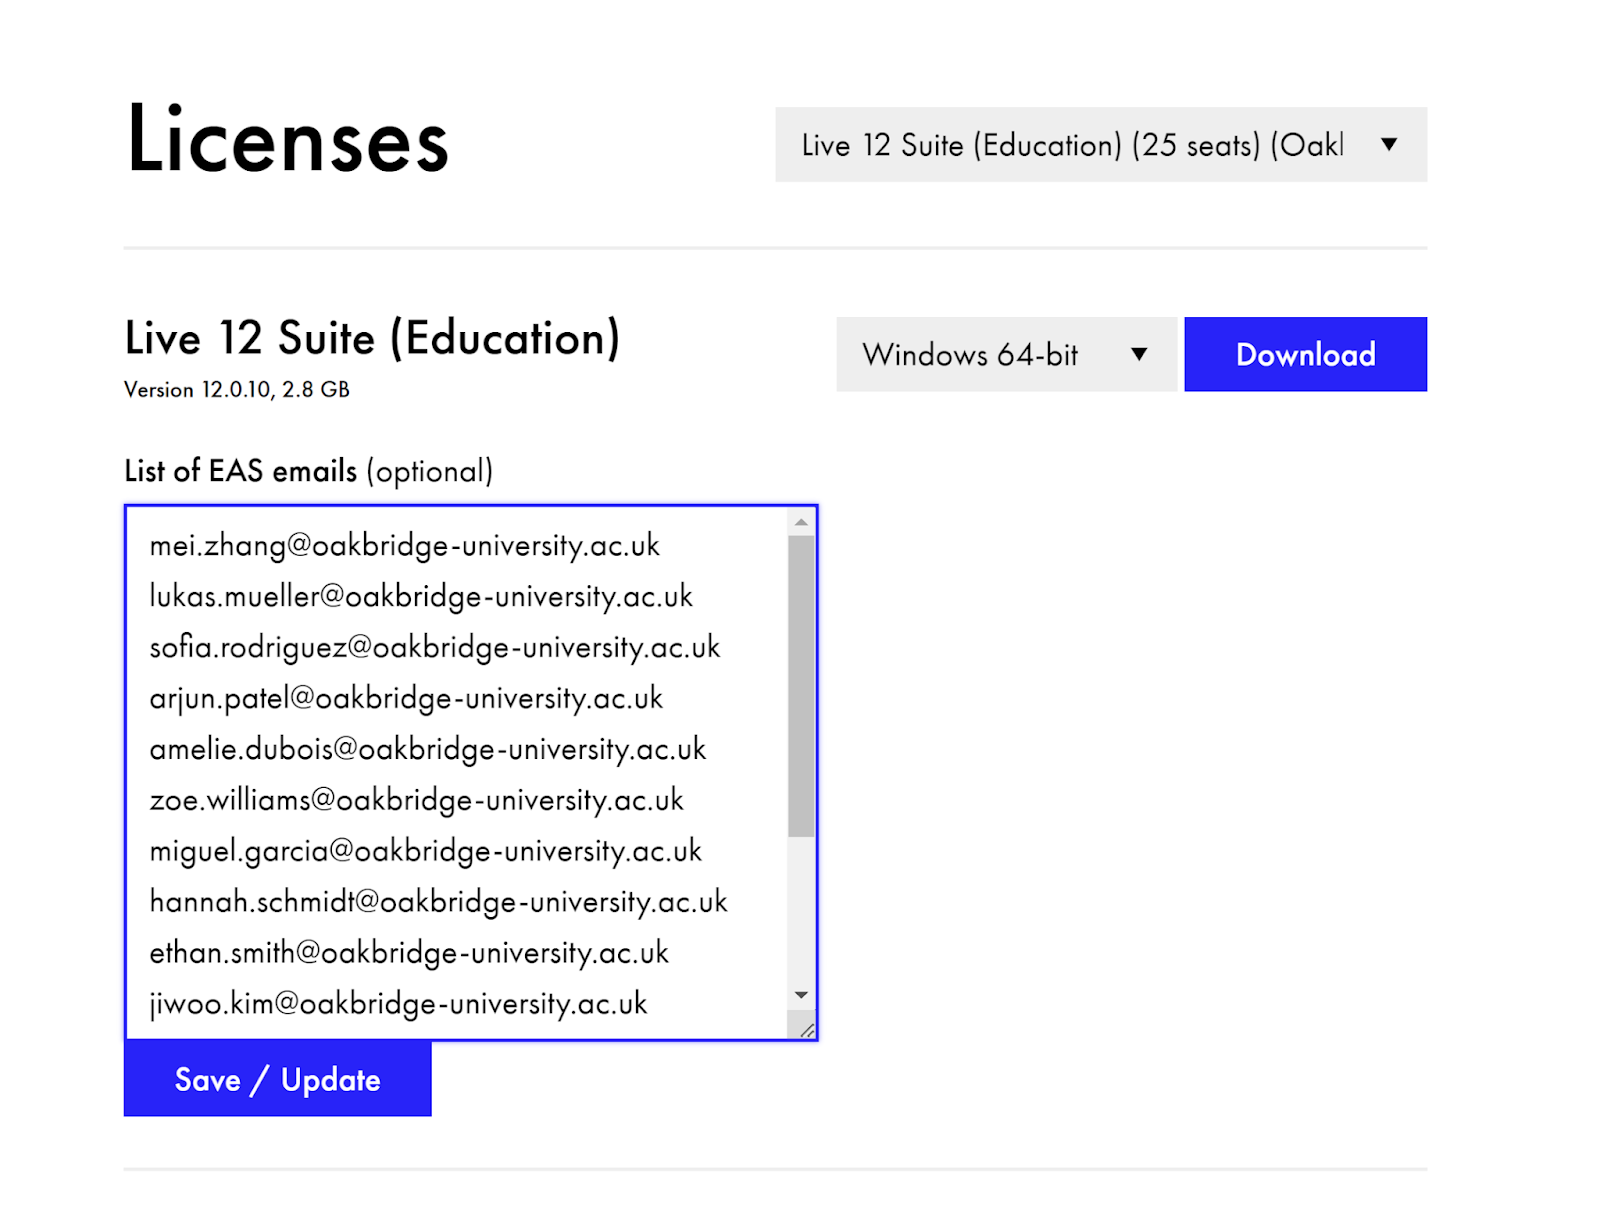
Task: Click the arjun.patel email line
Action: (x=407, y=699)
